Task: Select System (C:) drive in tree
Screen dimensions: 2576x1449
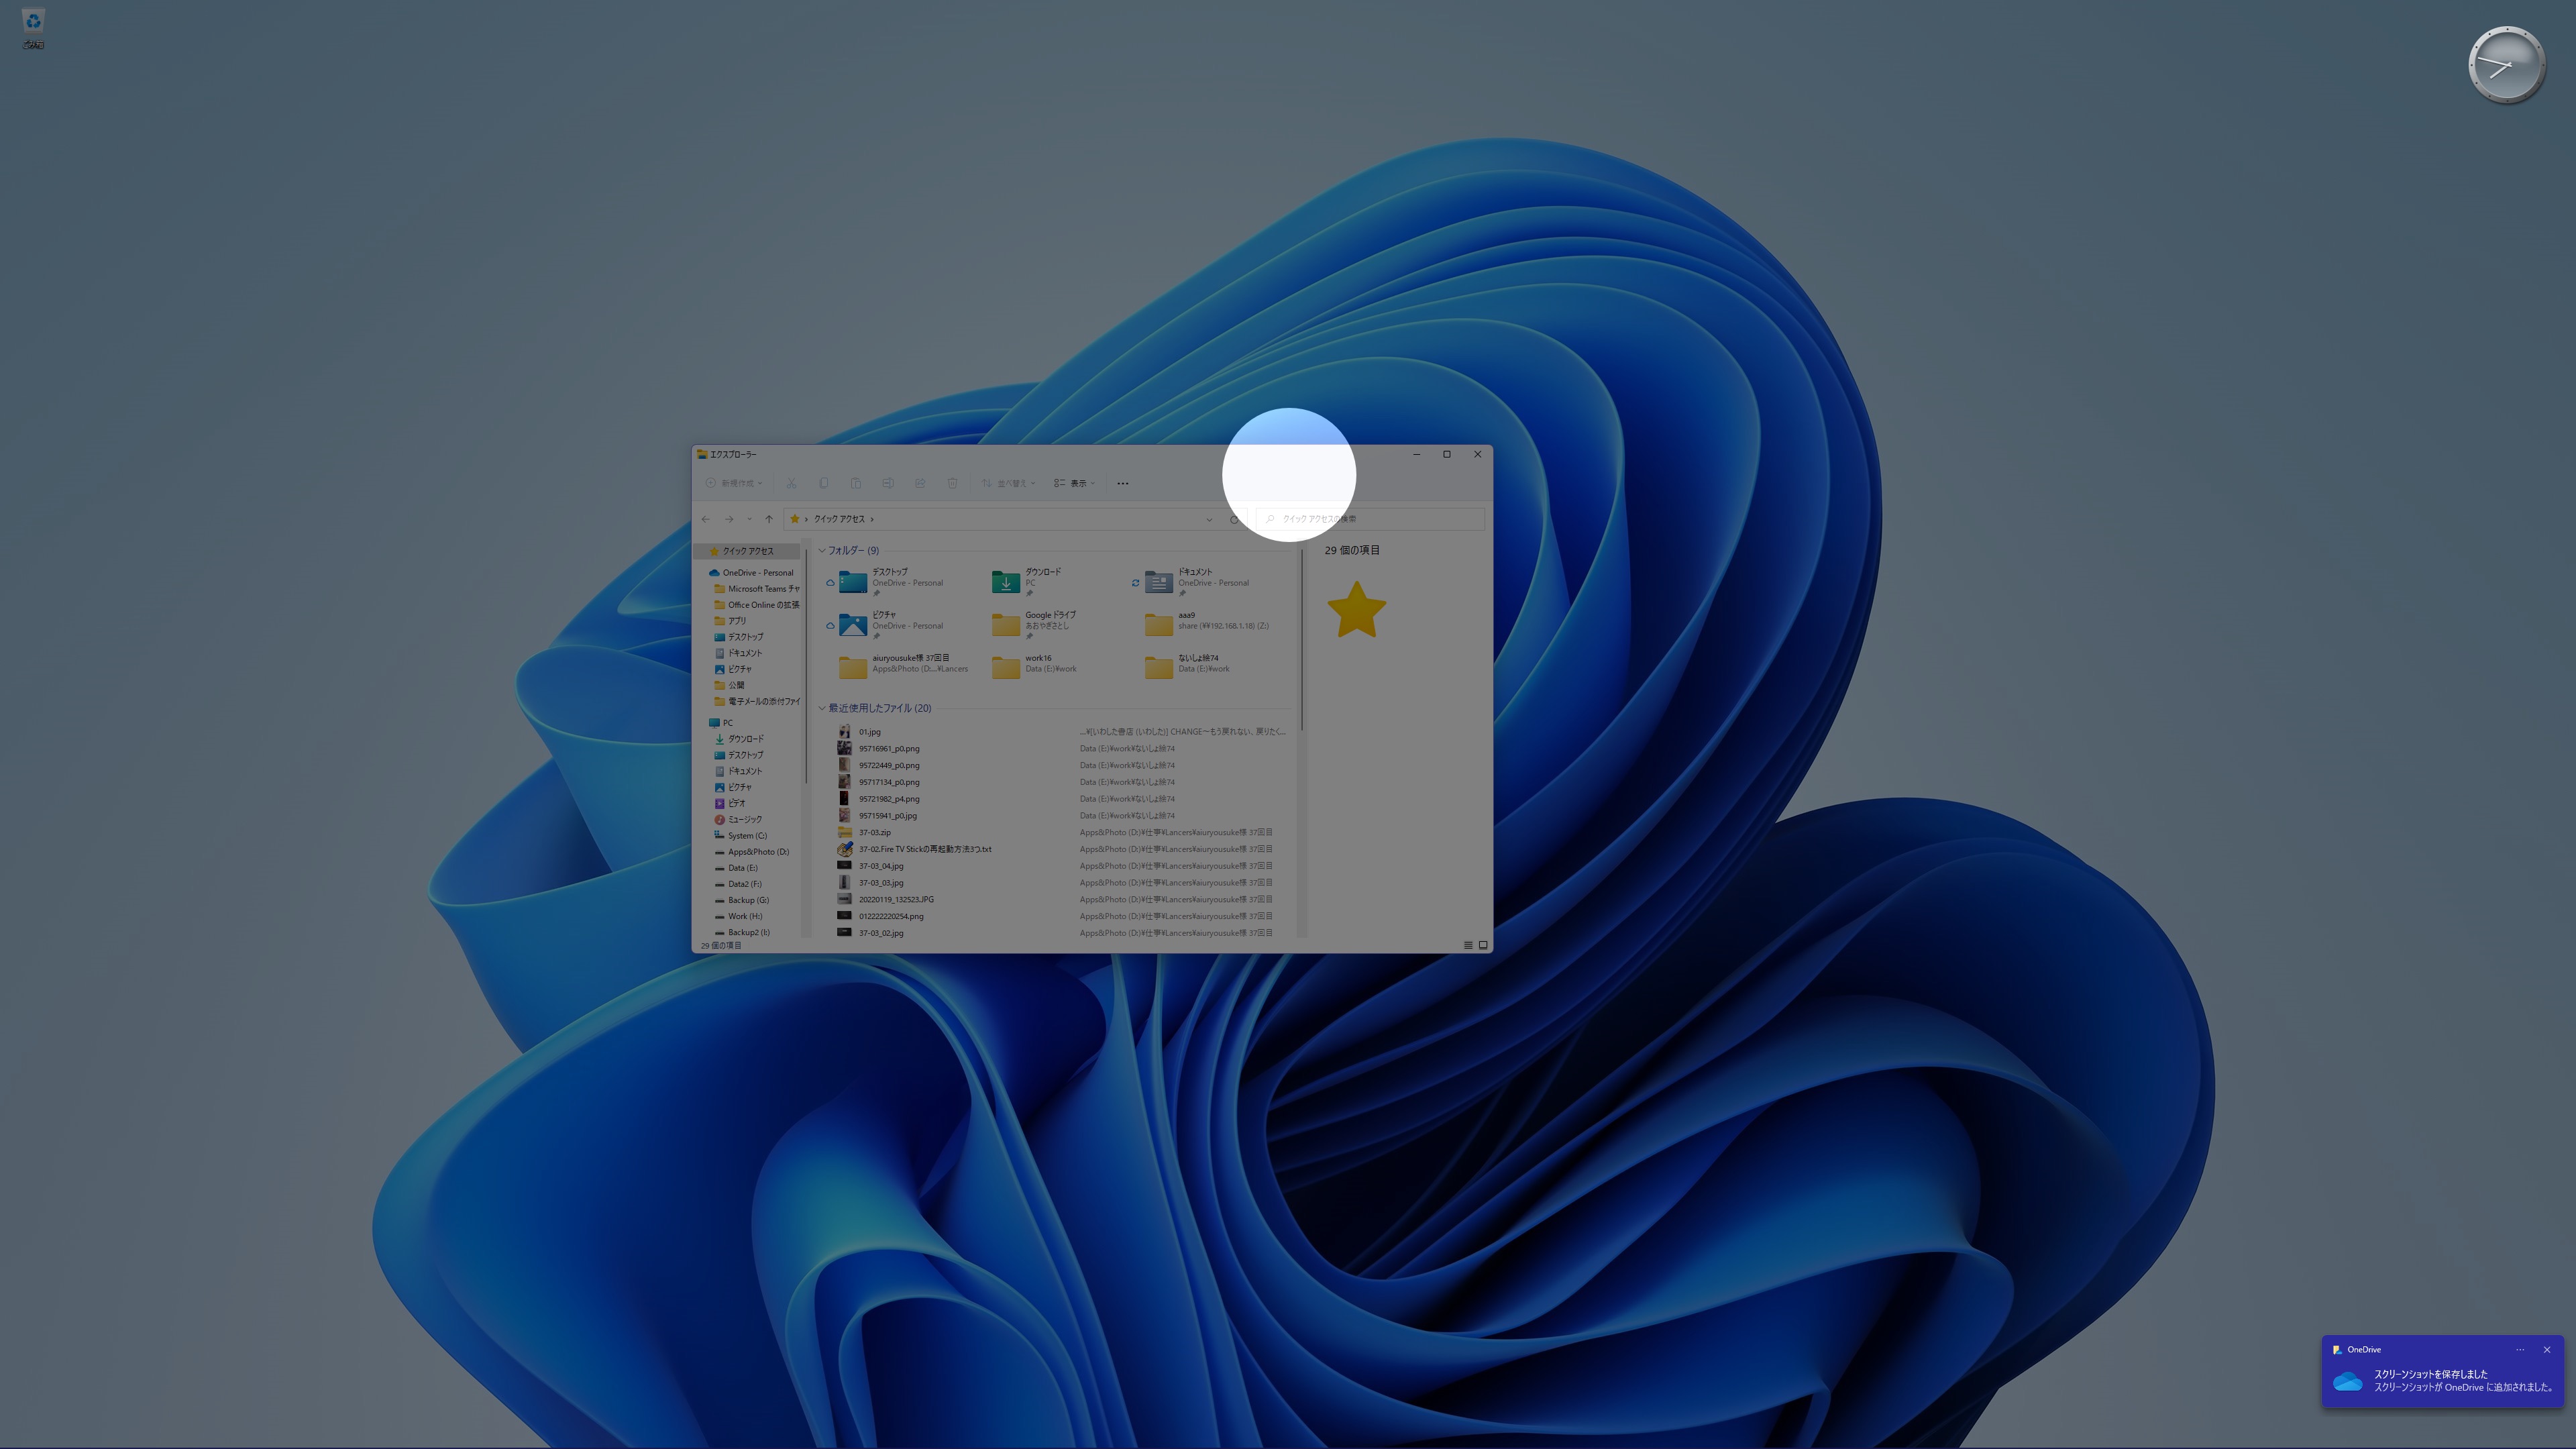Action: click(741, 836)
